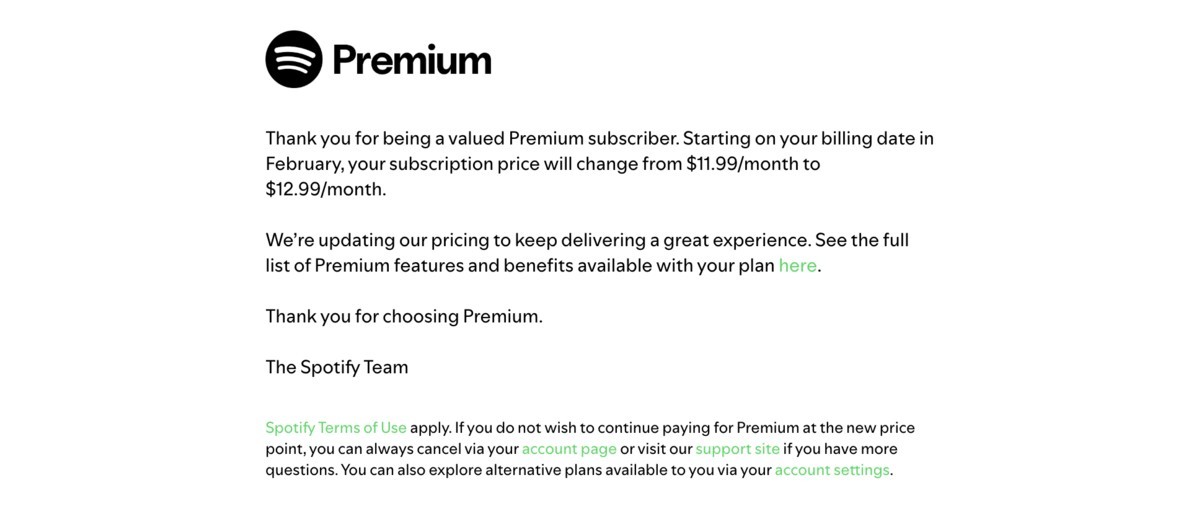Screen dimensions: 1200x506
Task: Open the "here" Premium features link
Action: click(797, 266)
